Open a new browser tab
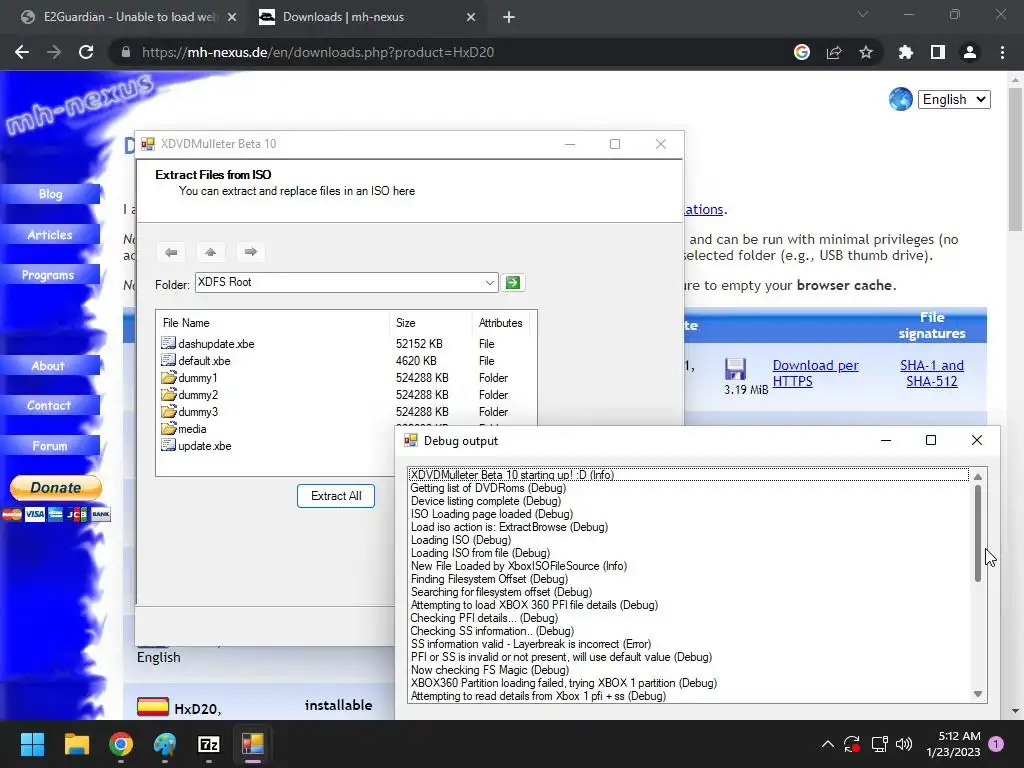Screen dimensions: 1024x768 (x=509, y=18)
